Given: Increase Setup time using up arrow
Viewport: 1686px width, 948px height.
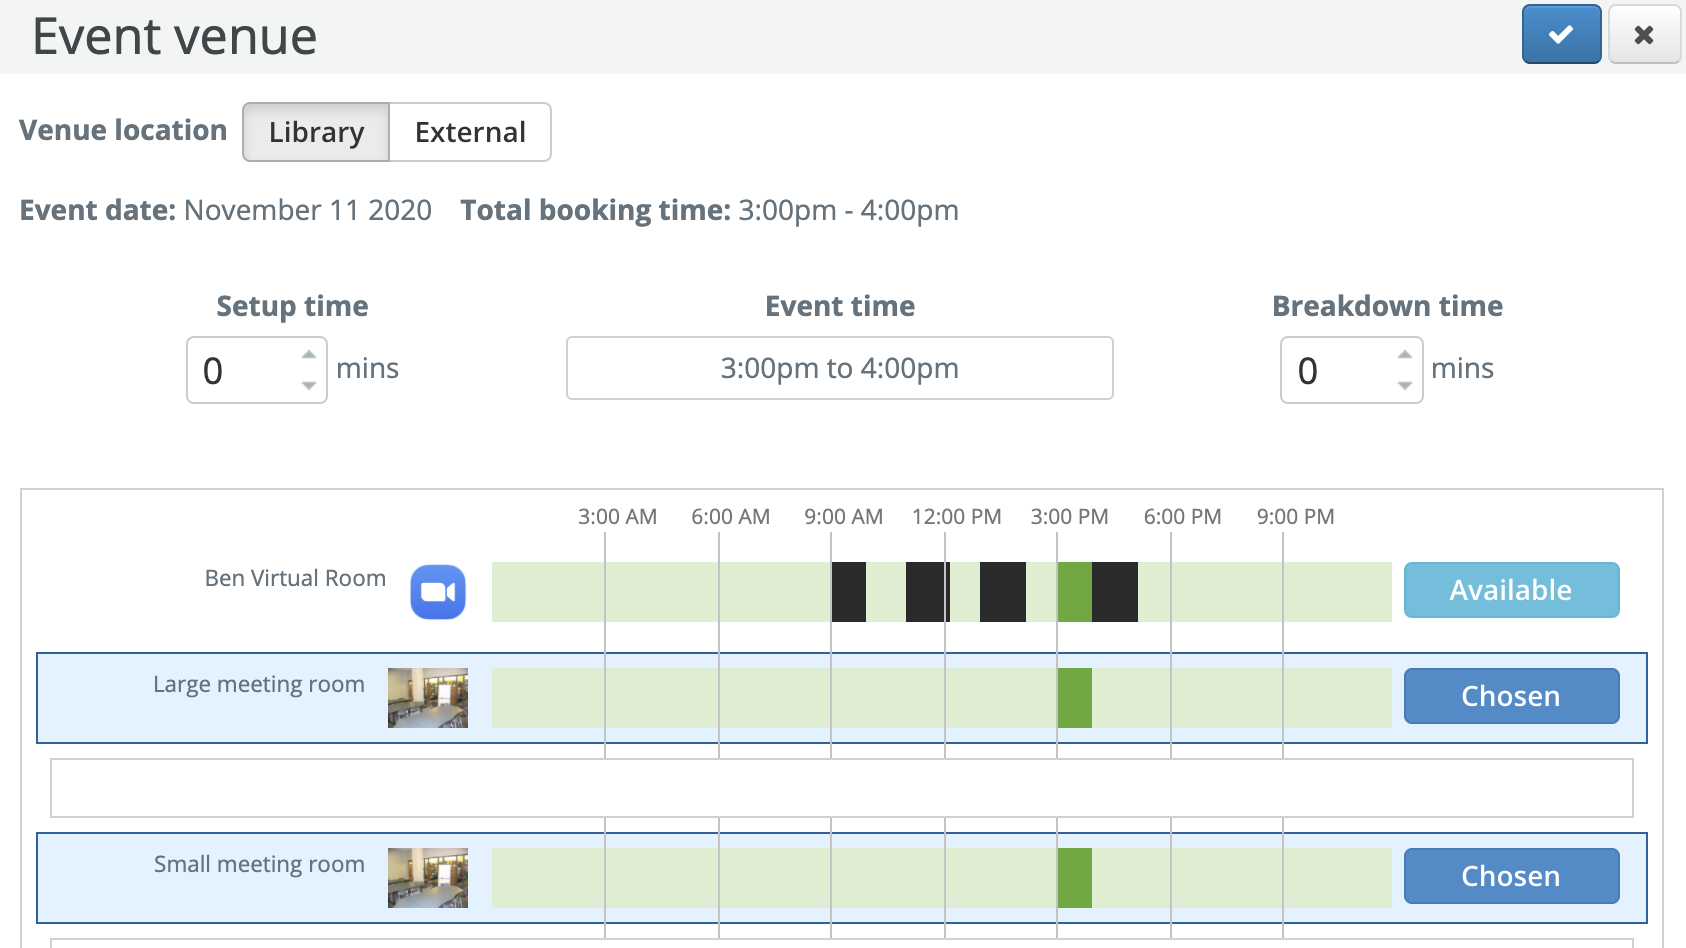Looking at the screenshot, I should point(309,355).
